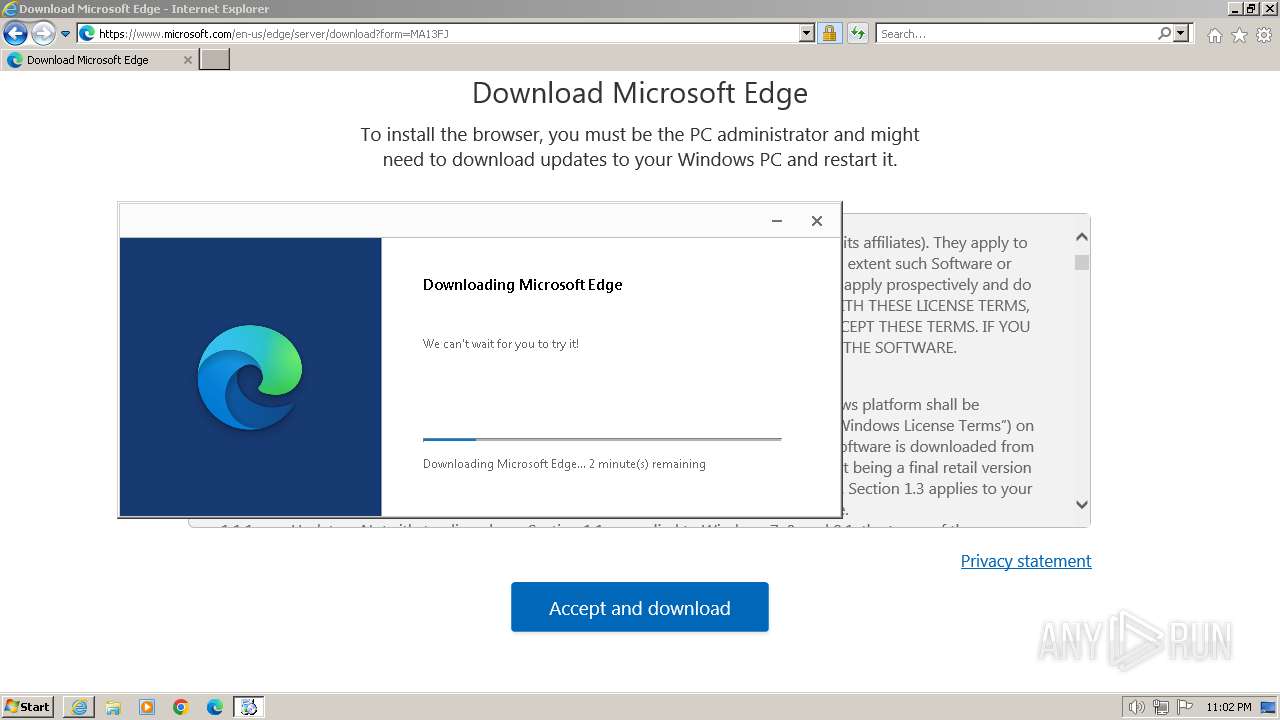Open Internet Explorer from taskbar
The height and width of the screenshot is (720, 1280).
point(79,707)
